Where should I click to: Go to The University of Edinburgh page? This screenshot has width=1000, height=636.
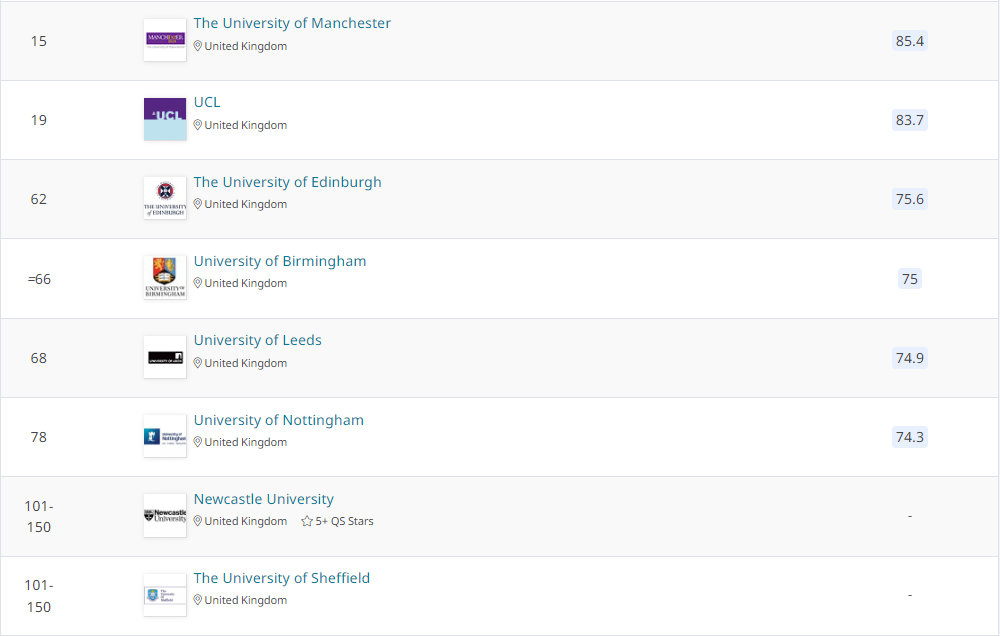(287, 182)
